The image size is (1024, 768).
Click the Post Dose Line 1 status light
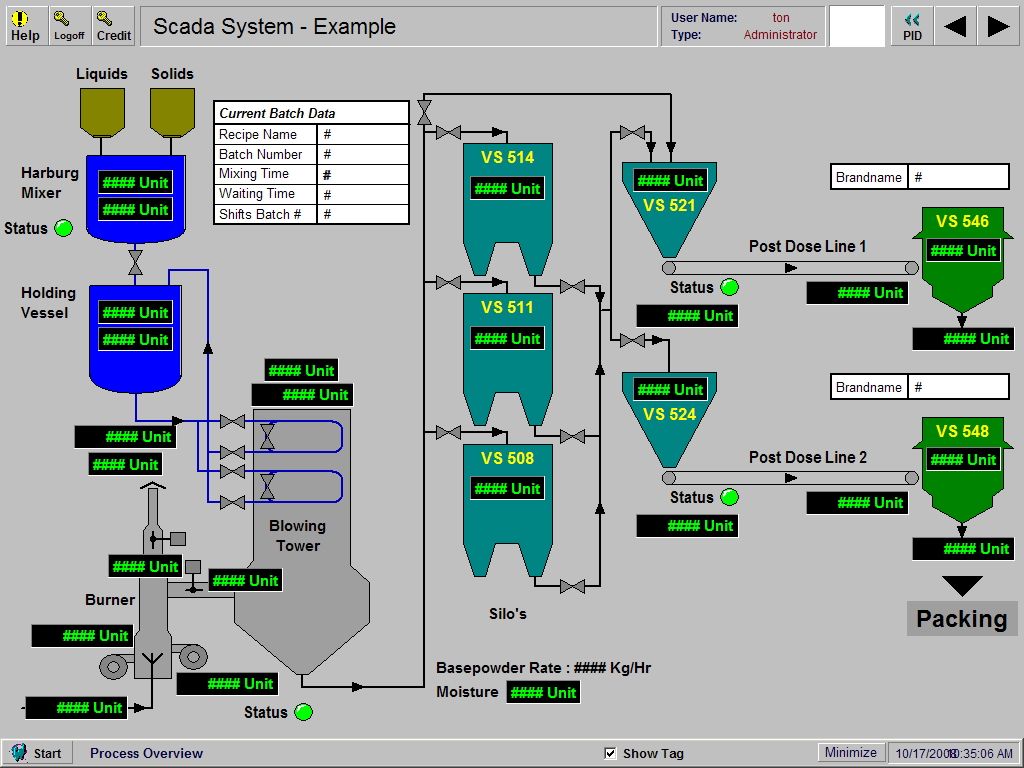tap(729, 287)
